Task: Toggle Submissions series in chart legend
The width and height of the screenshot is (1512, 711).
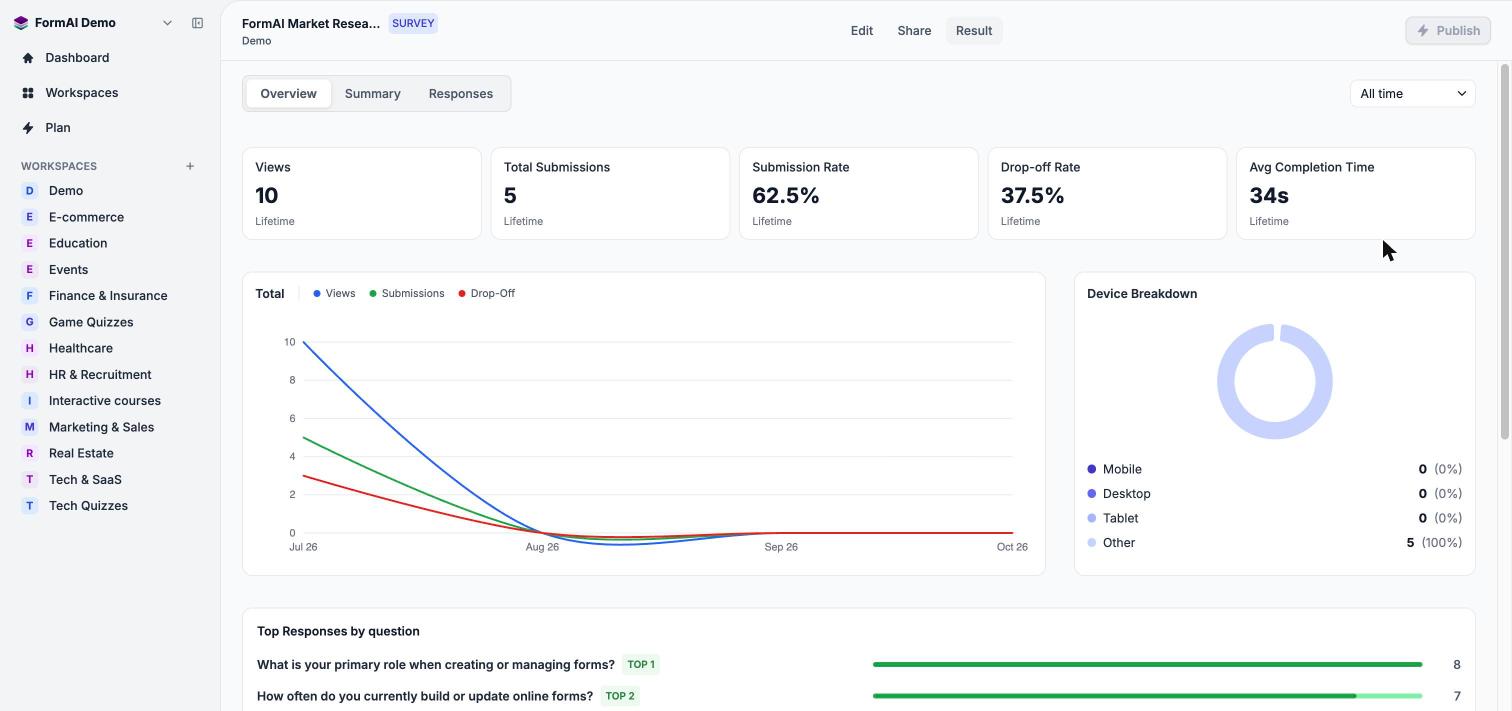Action: [x=407, y=294]
